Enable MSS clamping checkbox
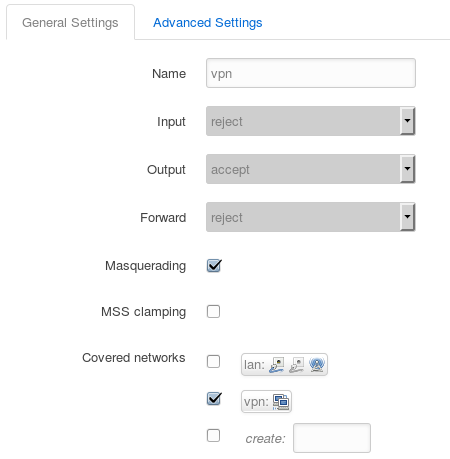 tap(213, 311)
